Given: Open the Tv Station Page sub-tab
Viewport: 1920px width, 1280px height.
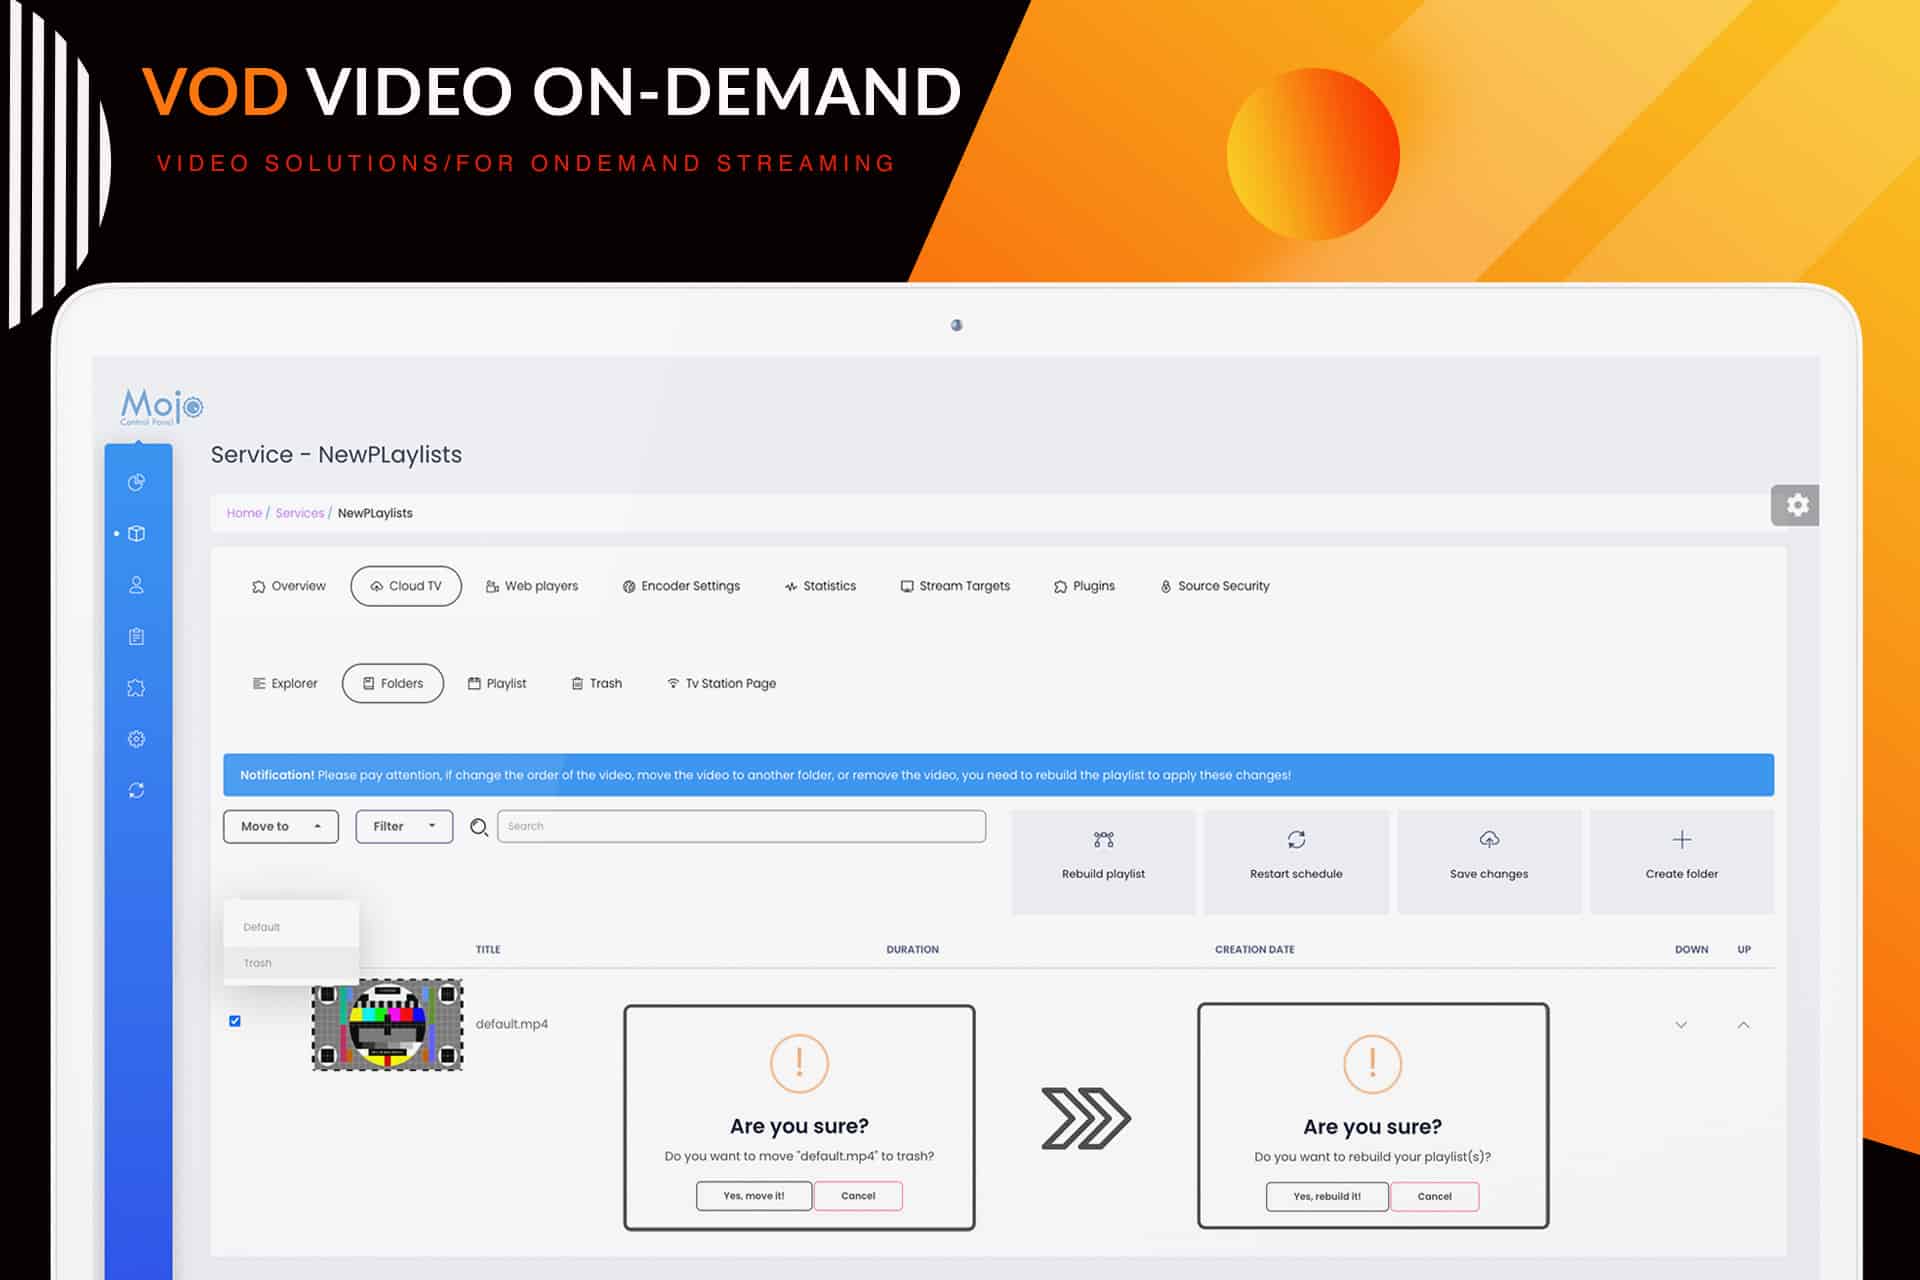Looking at the screenshot, I should [721, 684].
